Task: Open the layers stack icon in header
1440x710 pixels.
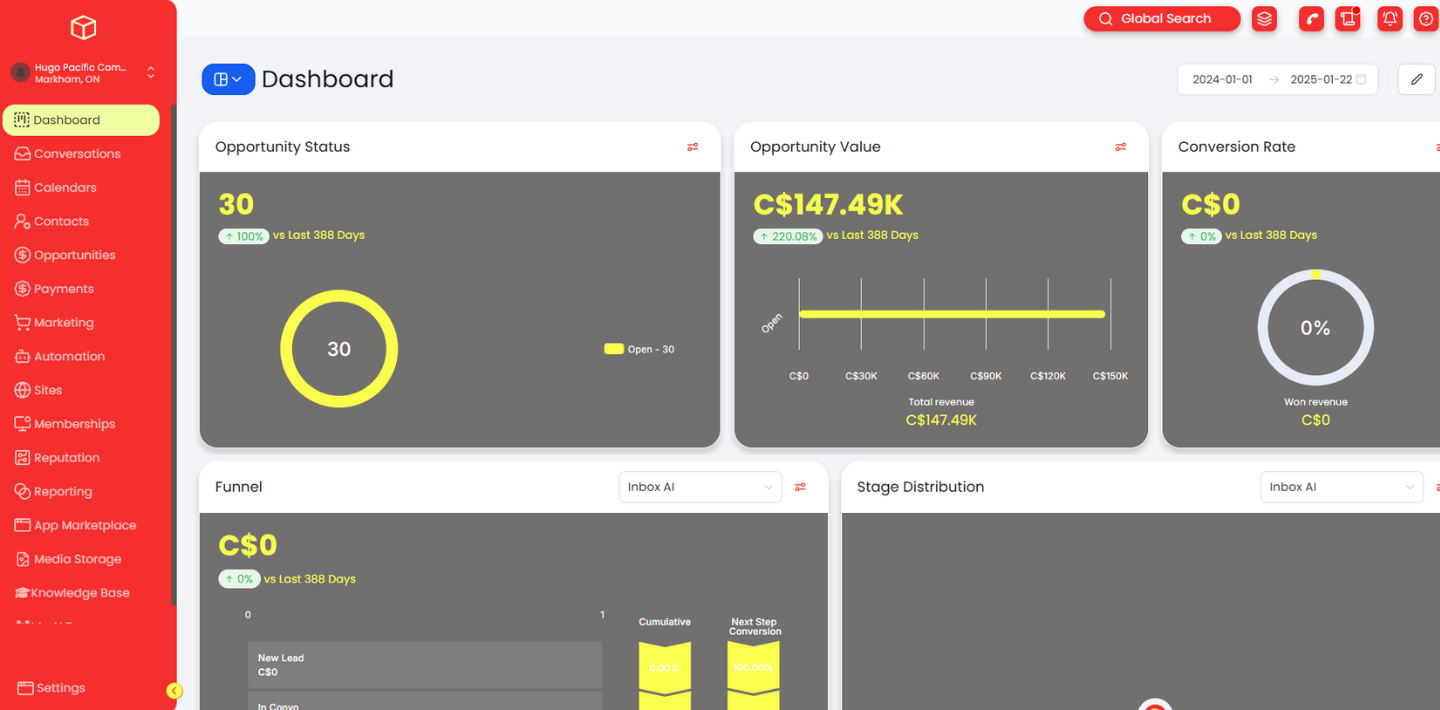Action: (1265, 19)
